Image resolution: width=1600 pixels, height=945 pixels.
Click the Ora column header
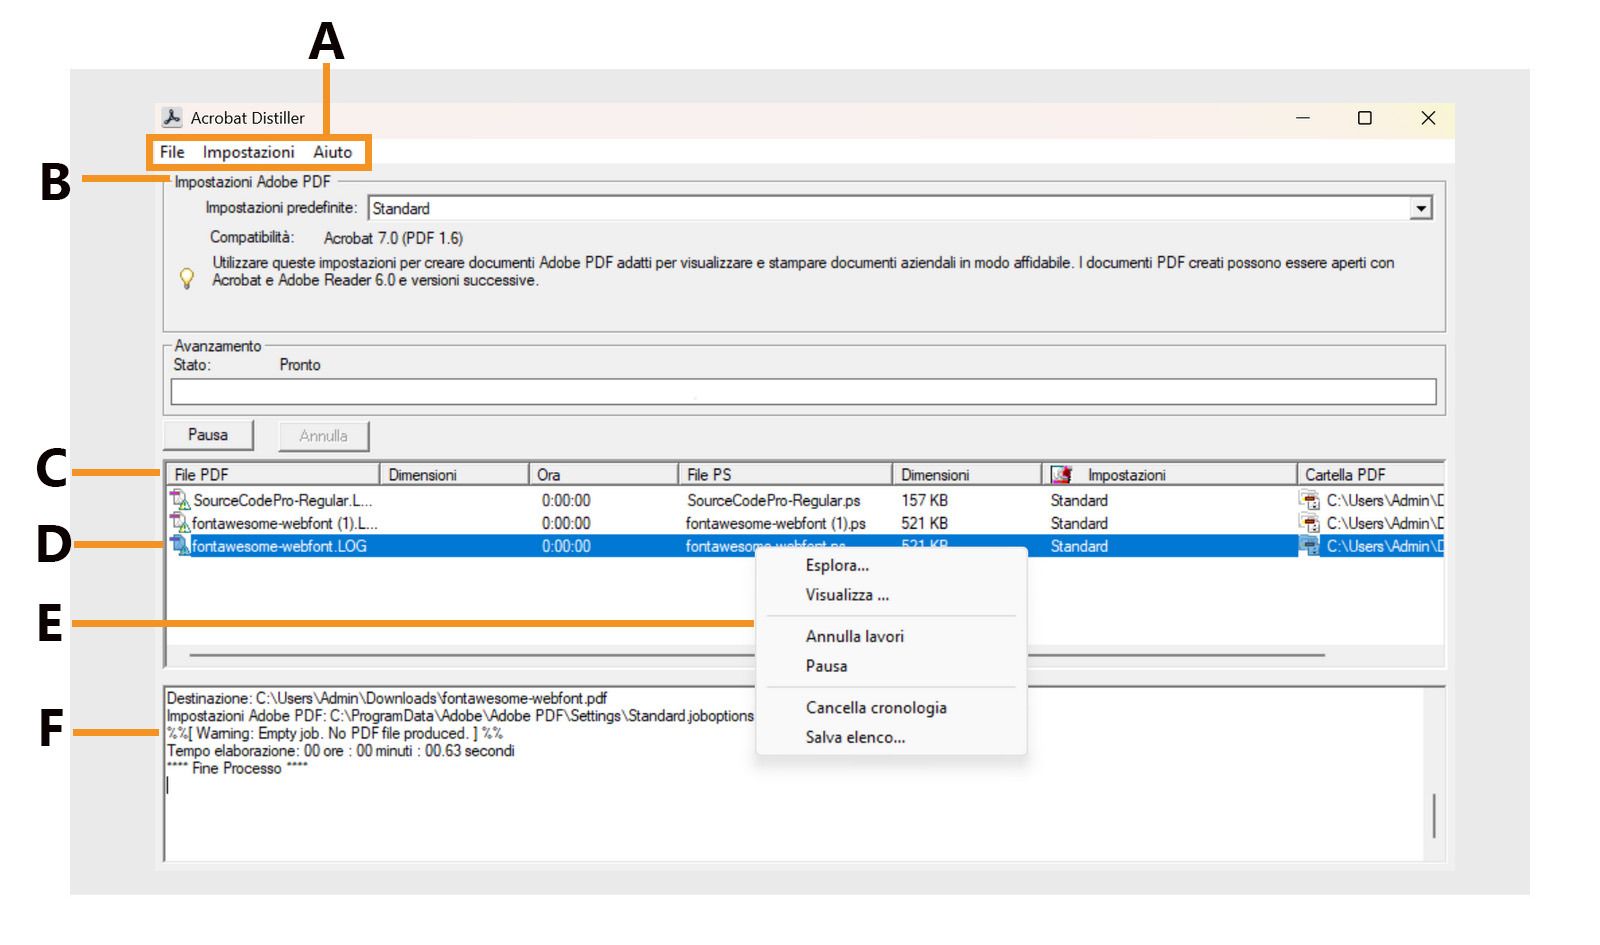[x=603, y=475]
